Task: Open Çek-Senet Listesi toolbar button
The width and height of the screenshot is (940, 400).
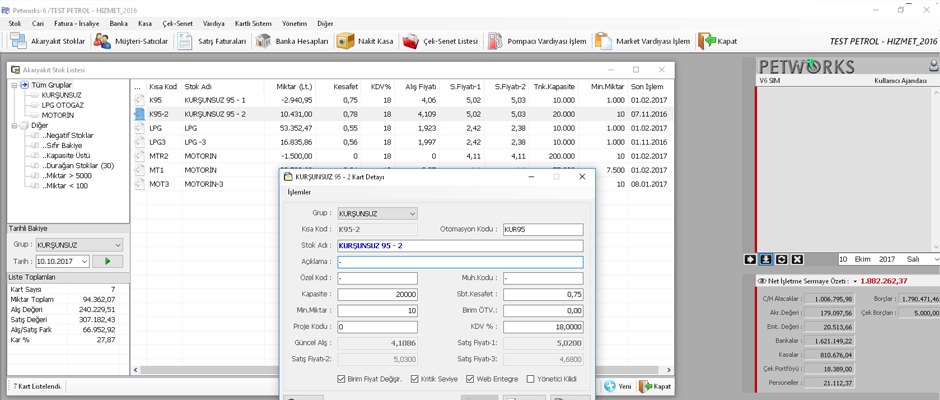Action: [442, 41]
